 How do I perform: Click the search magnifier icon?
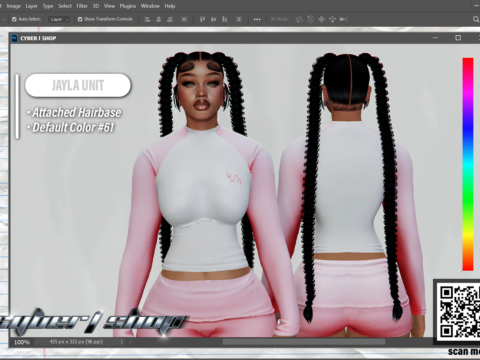pos(476,19)
